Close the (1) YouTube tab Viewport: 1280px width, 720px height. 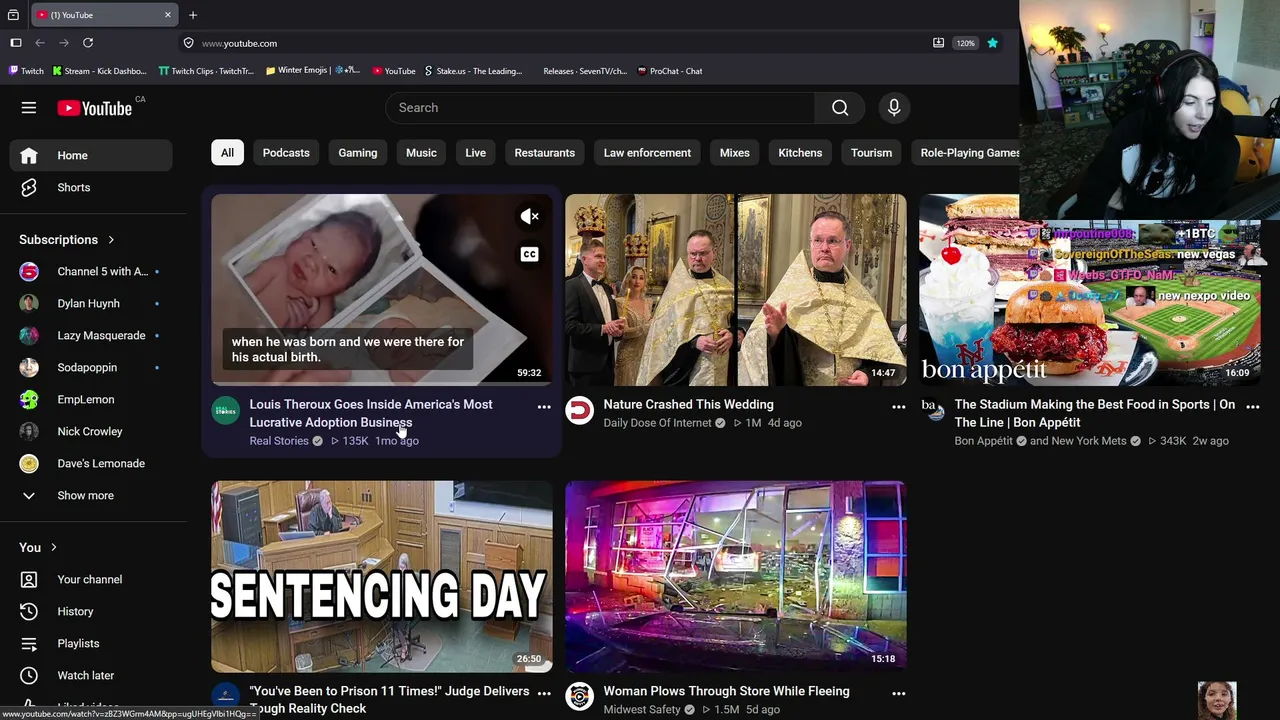coord(168,15)
